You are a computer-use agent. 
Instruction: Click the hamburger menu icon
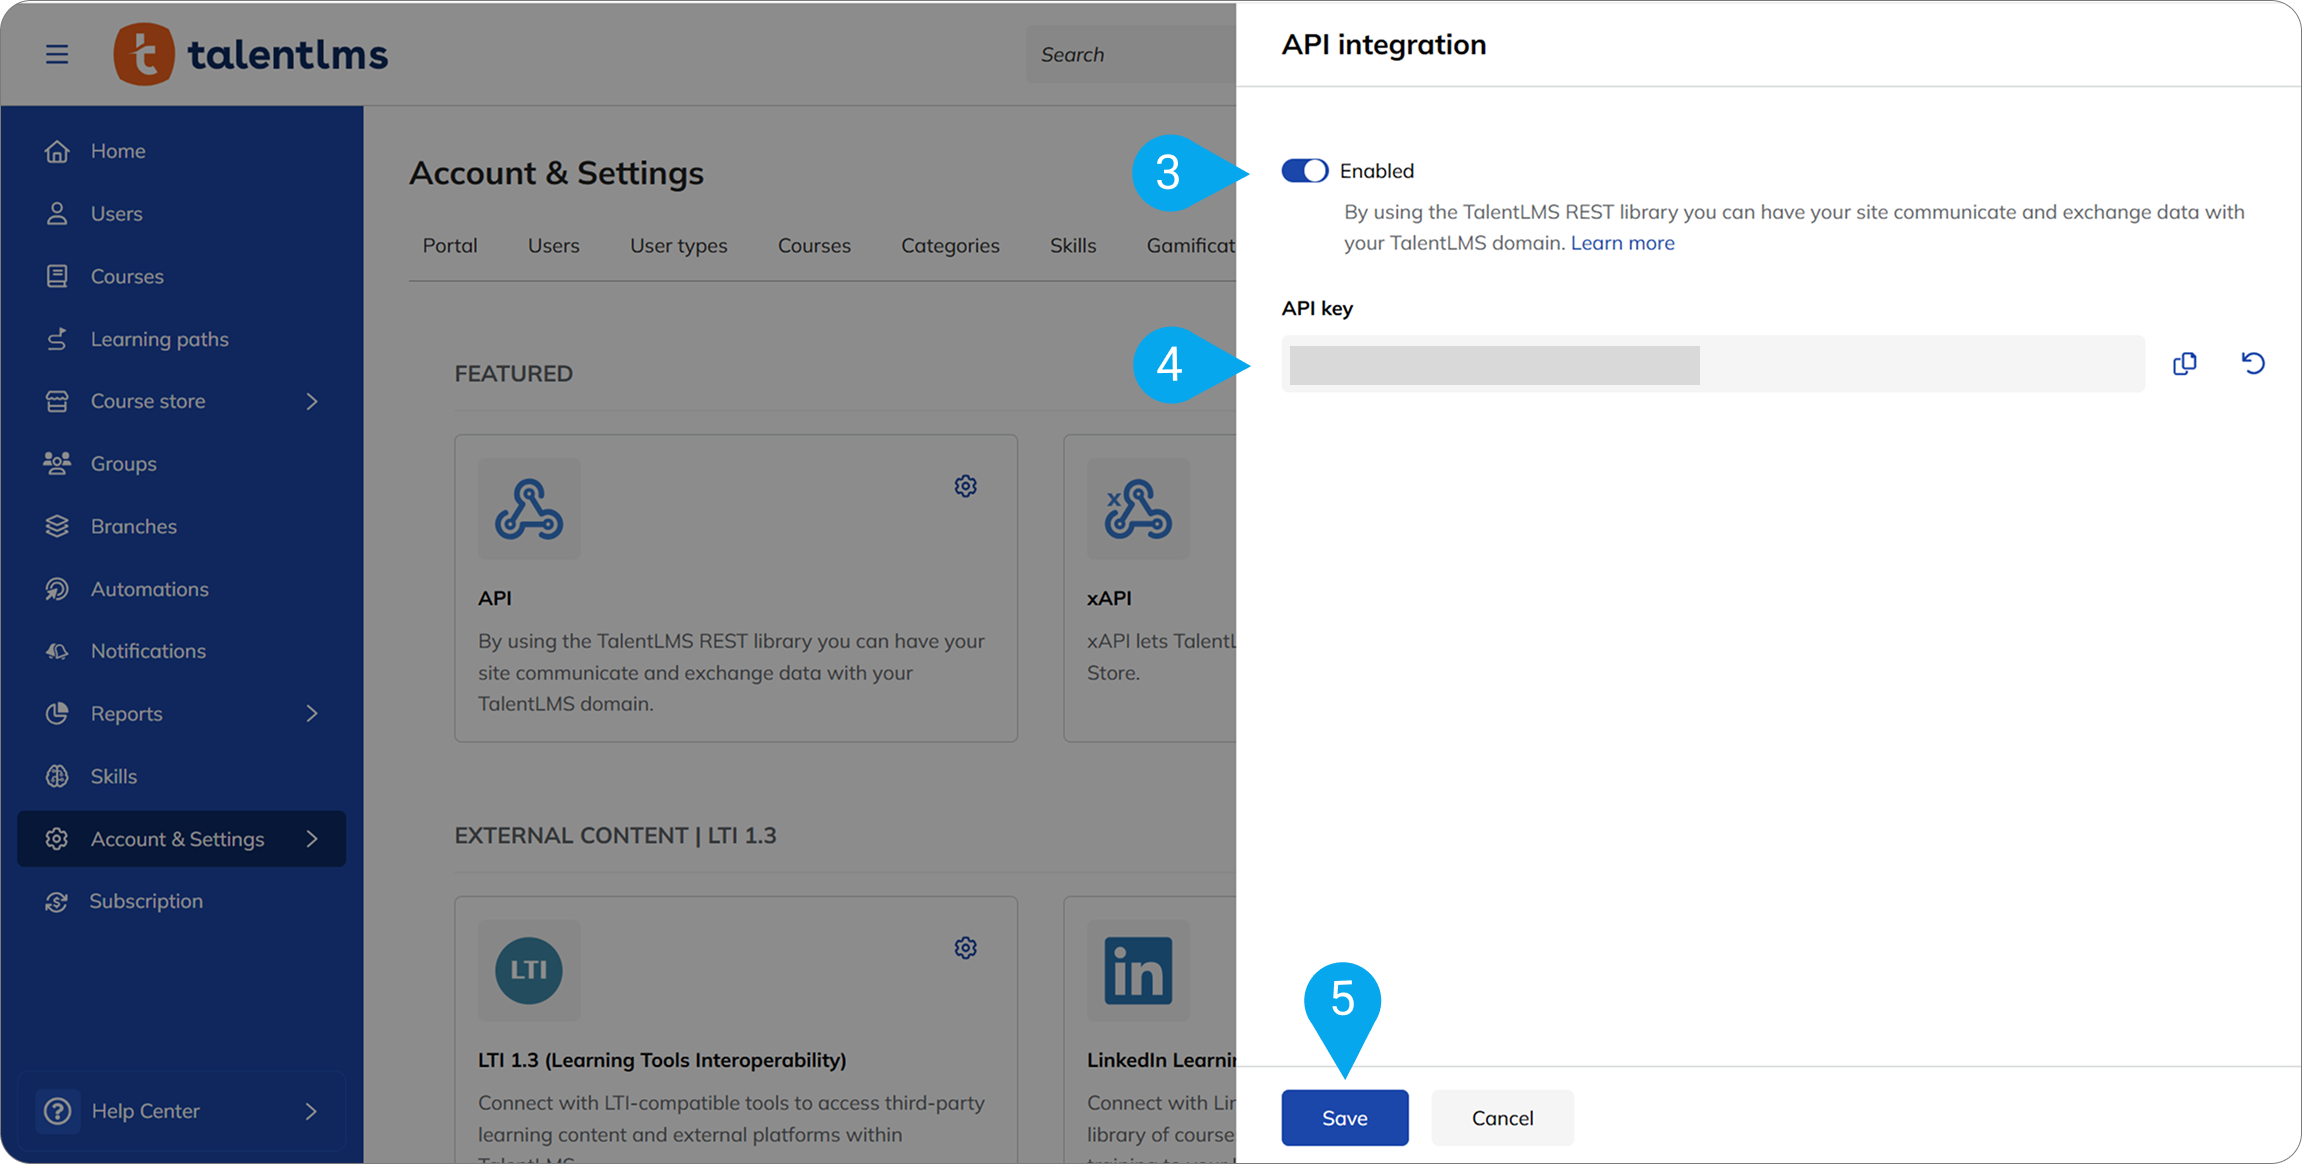pyautogui.click(x=57, y=54)
